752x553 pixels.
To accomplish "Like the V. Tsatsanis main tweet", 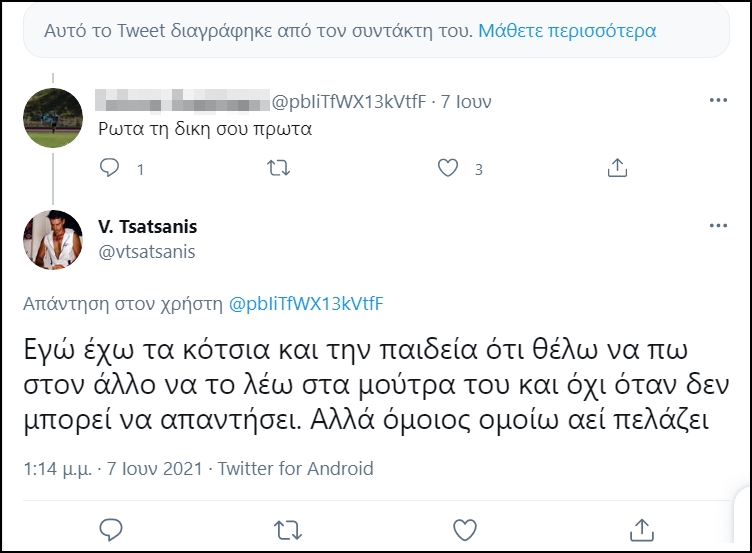I will [464, 526].
